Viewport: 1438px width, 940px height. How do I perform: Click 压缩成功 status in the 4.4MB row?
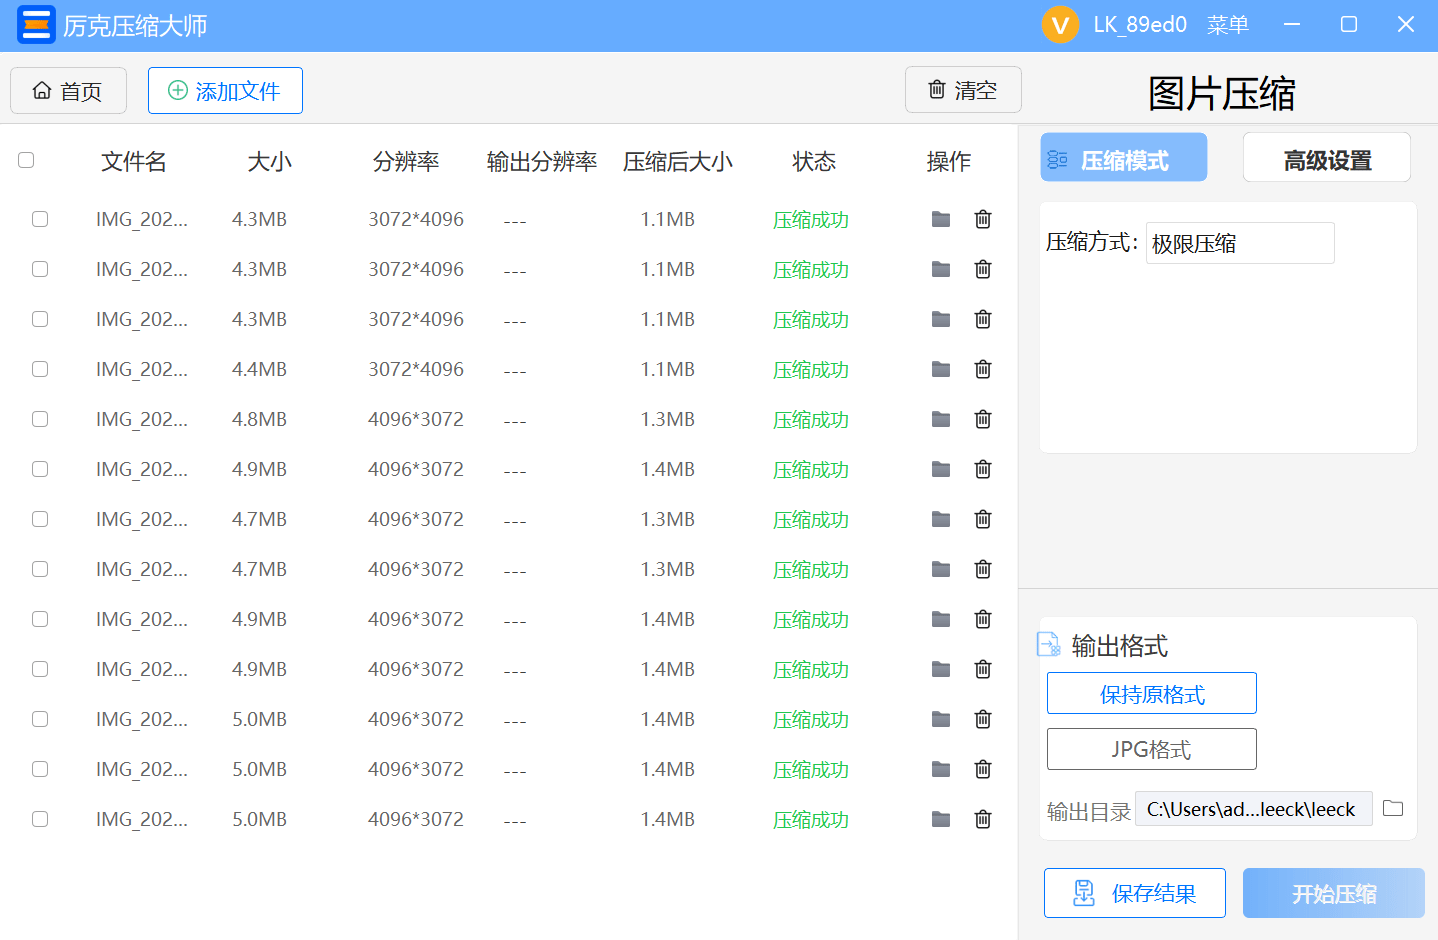point(811,370)
